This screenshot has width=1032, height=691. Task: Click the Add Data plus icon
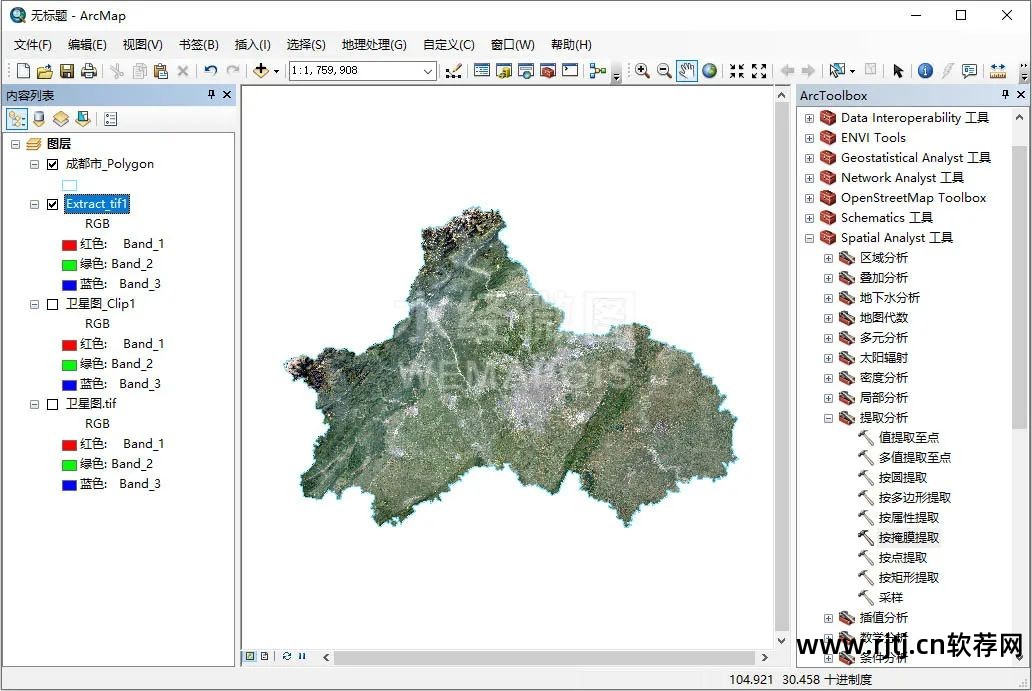pos(261,71)
